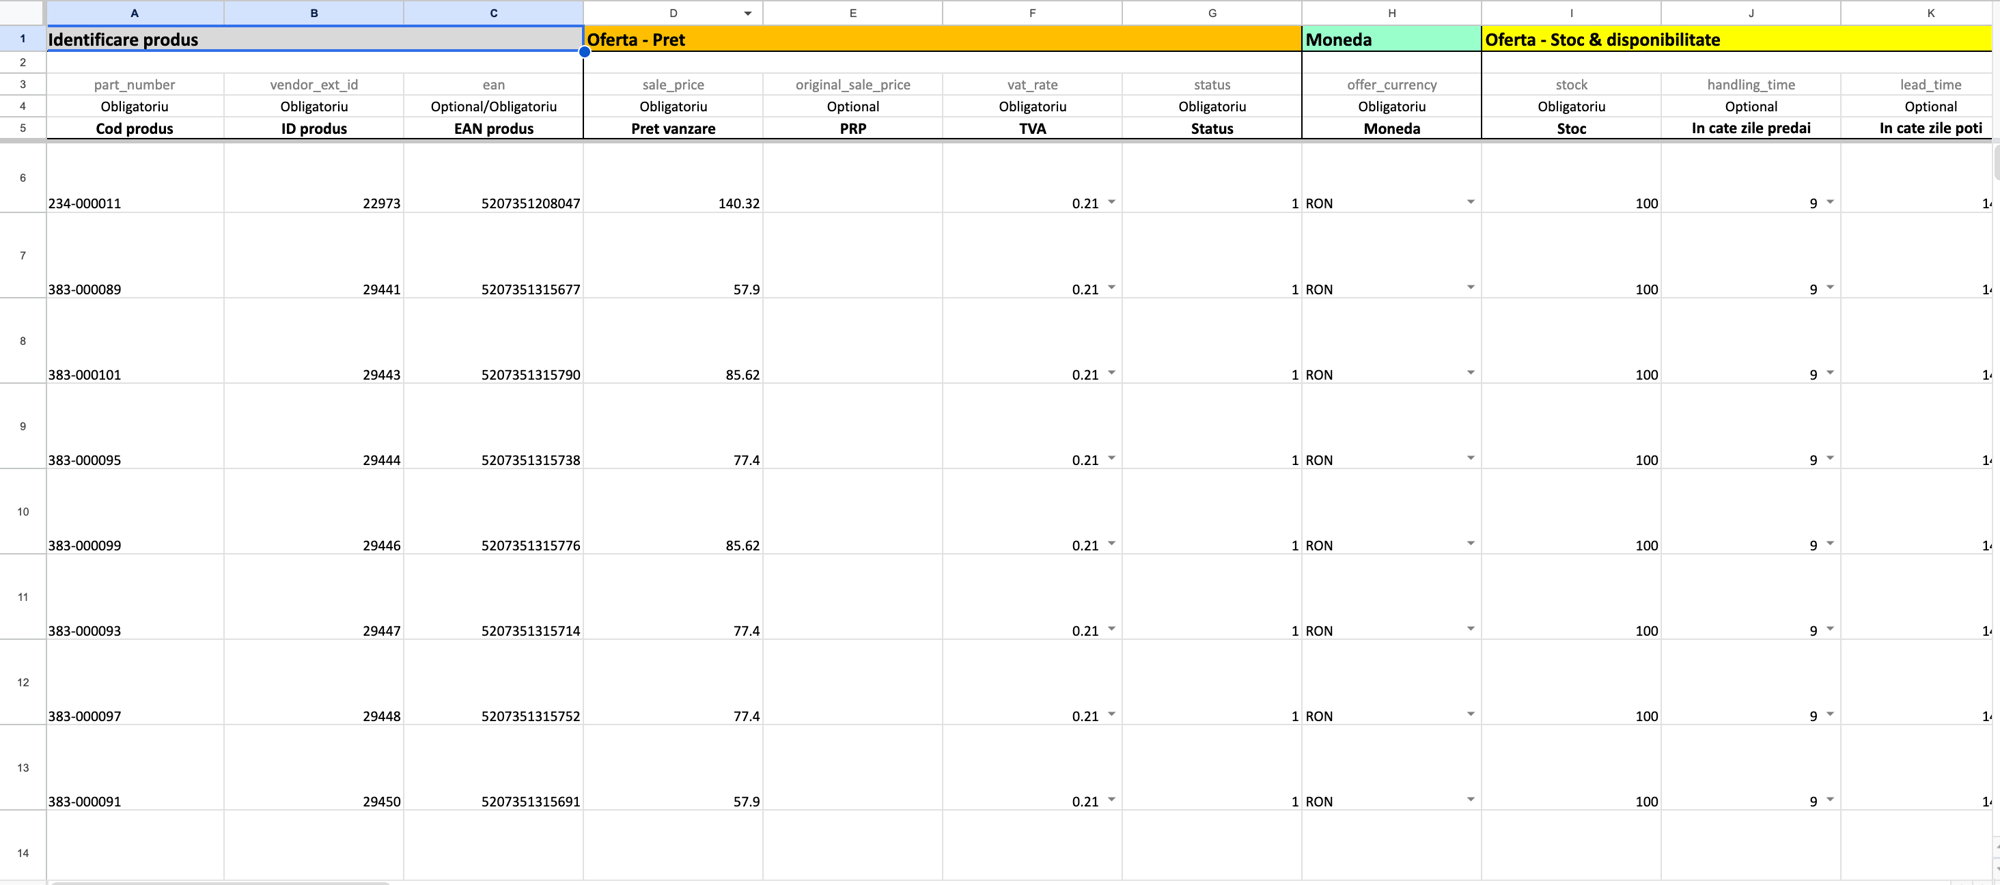Screen dimensions: 2000x885
Task: Open handling time dropdown in row 8
Action: [1829, 373]
